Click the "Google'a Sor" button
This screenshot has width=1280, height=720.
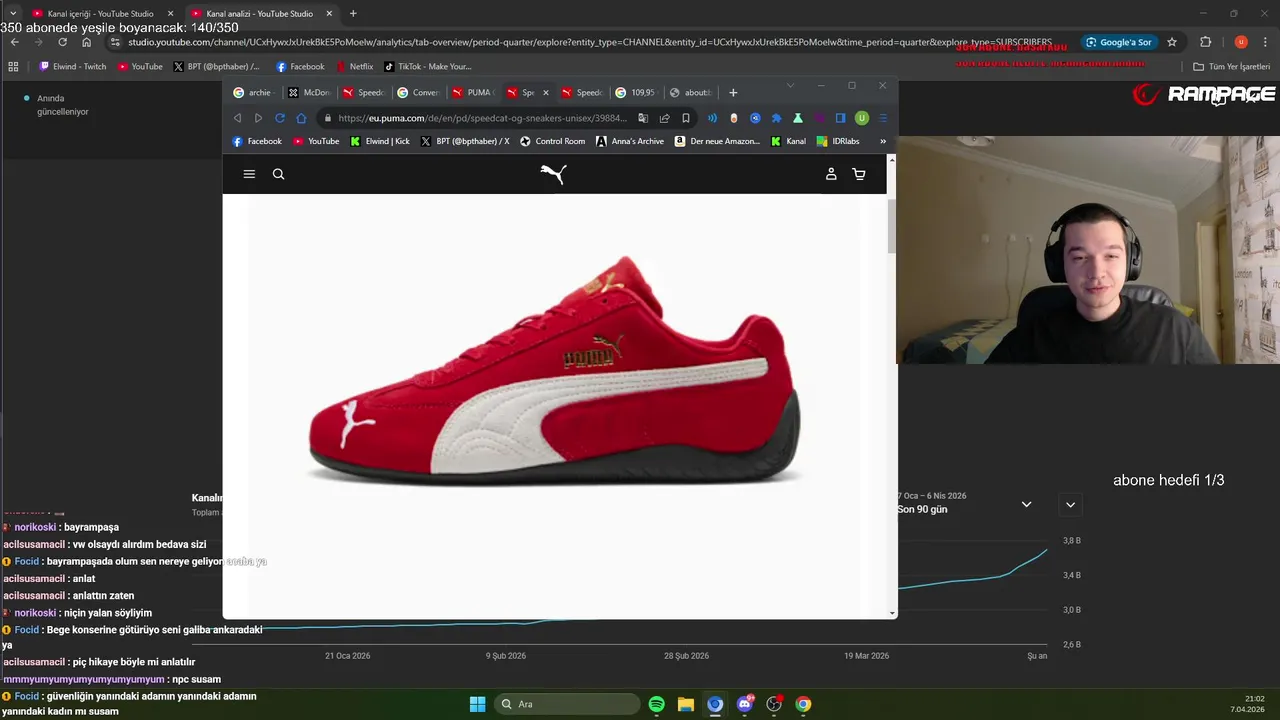click(1118, 42)
